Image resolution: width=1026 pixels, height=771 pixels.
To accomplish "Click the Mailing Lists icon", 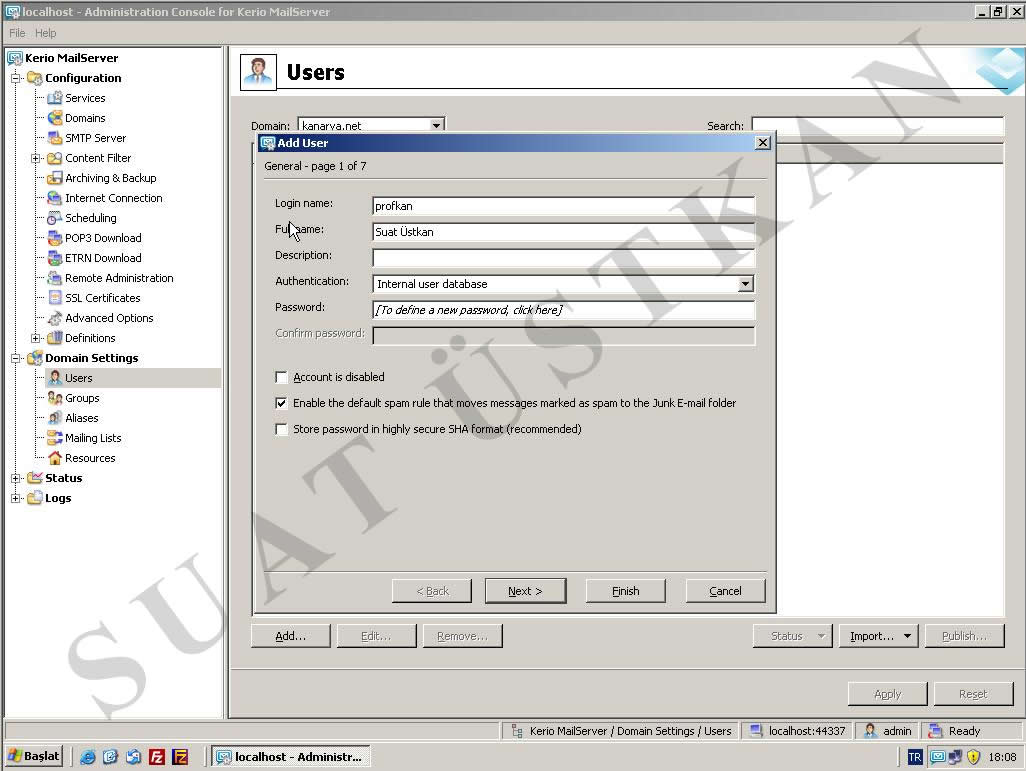I will (55, 438).
